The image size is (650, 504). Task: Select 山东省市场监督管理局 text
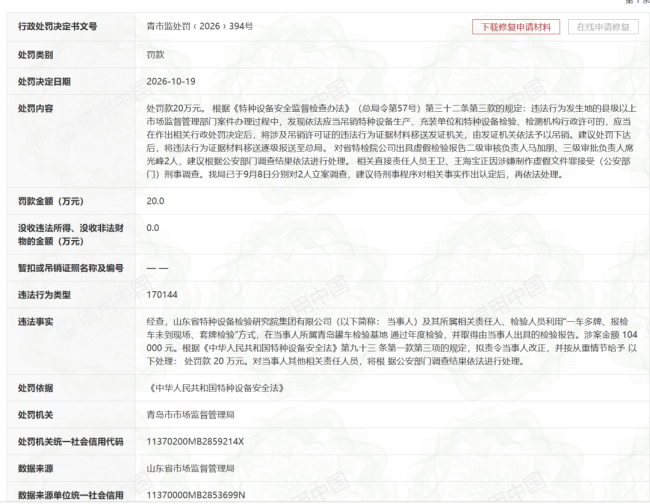190,469
